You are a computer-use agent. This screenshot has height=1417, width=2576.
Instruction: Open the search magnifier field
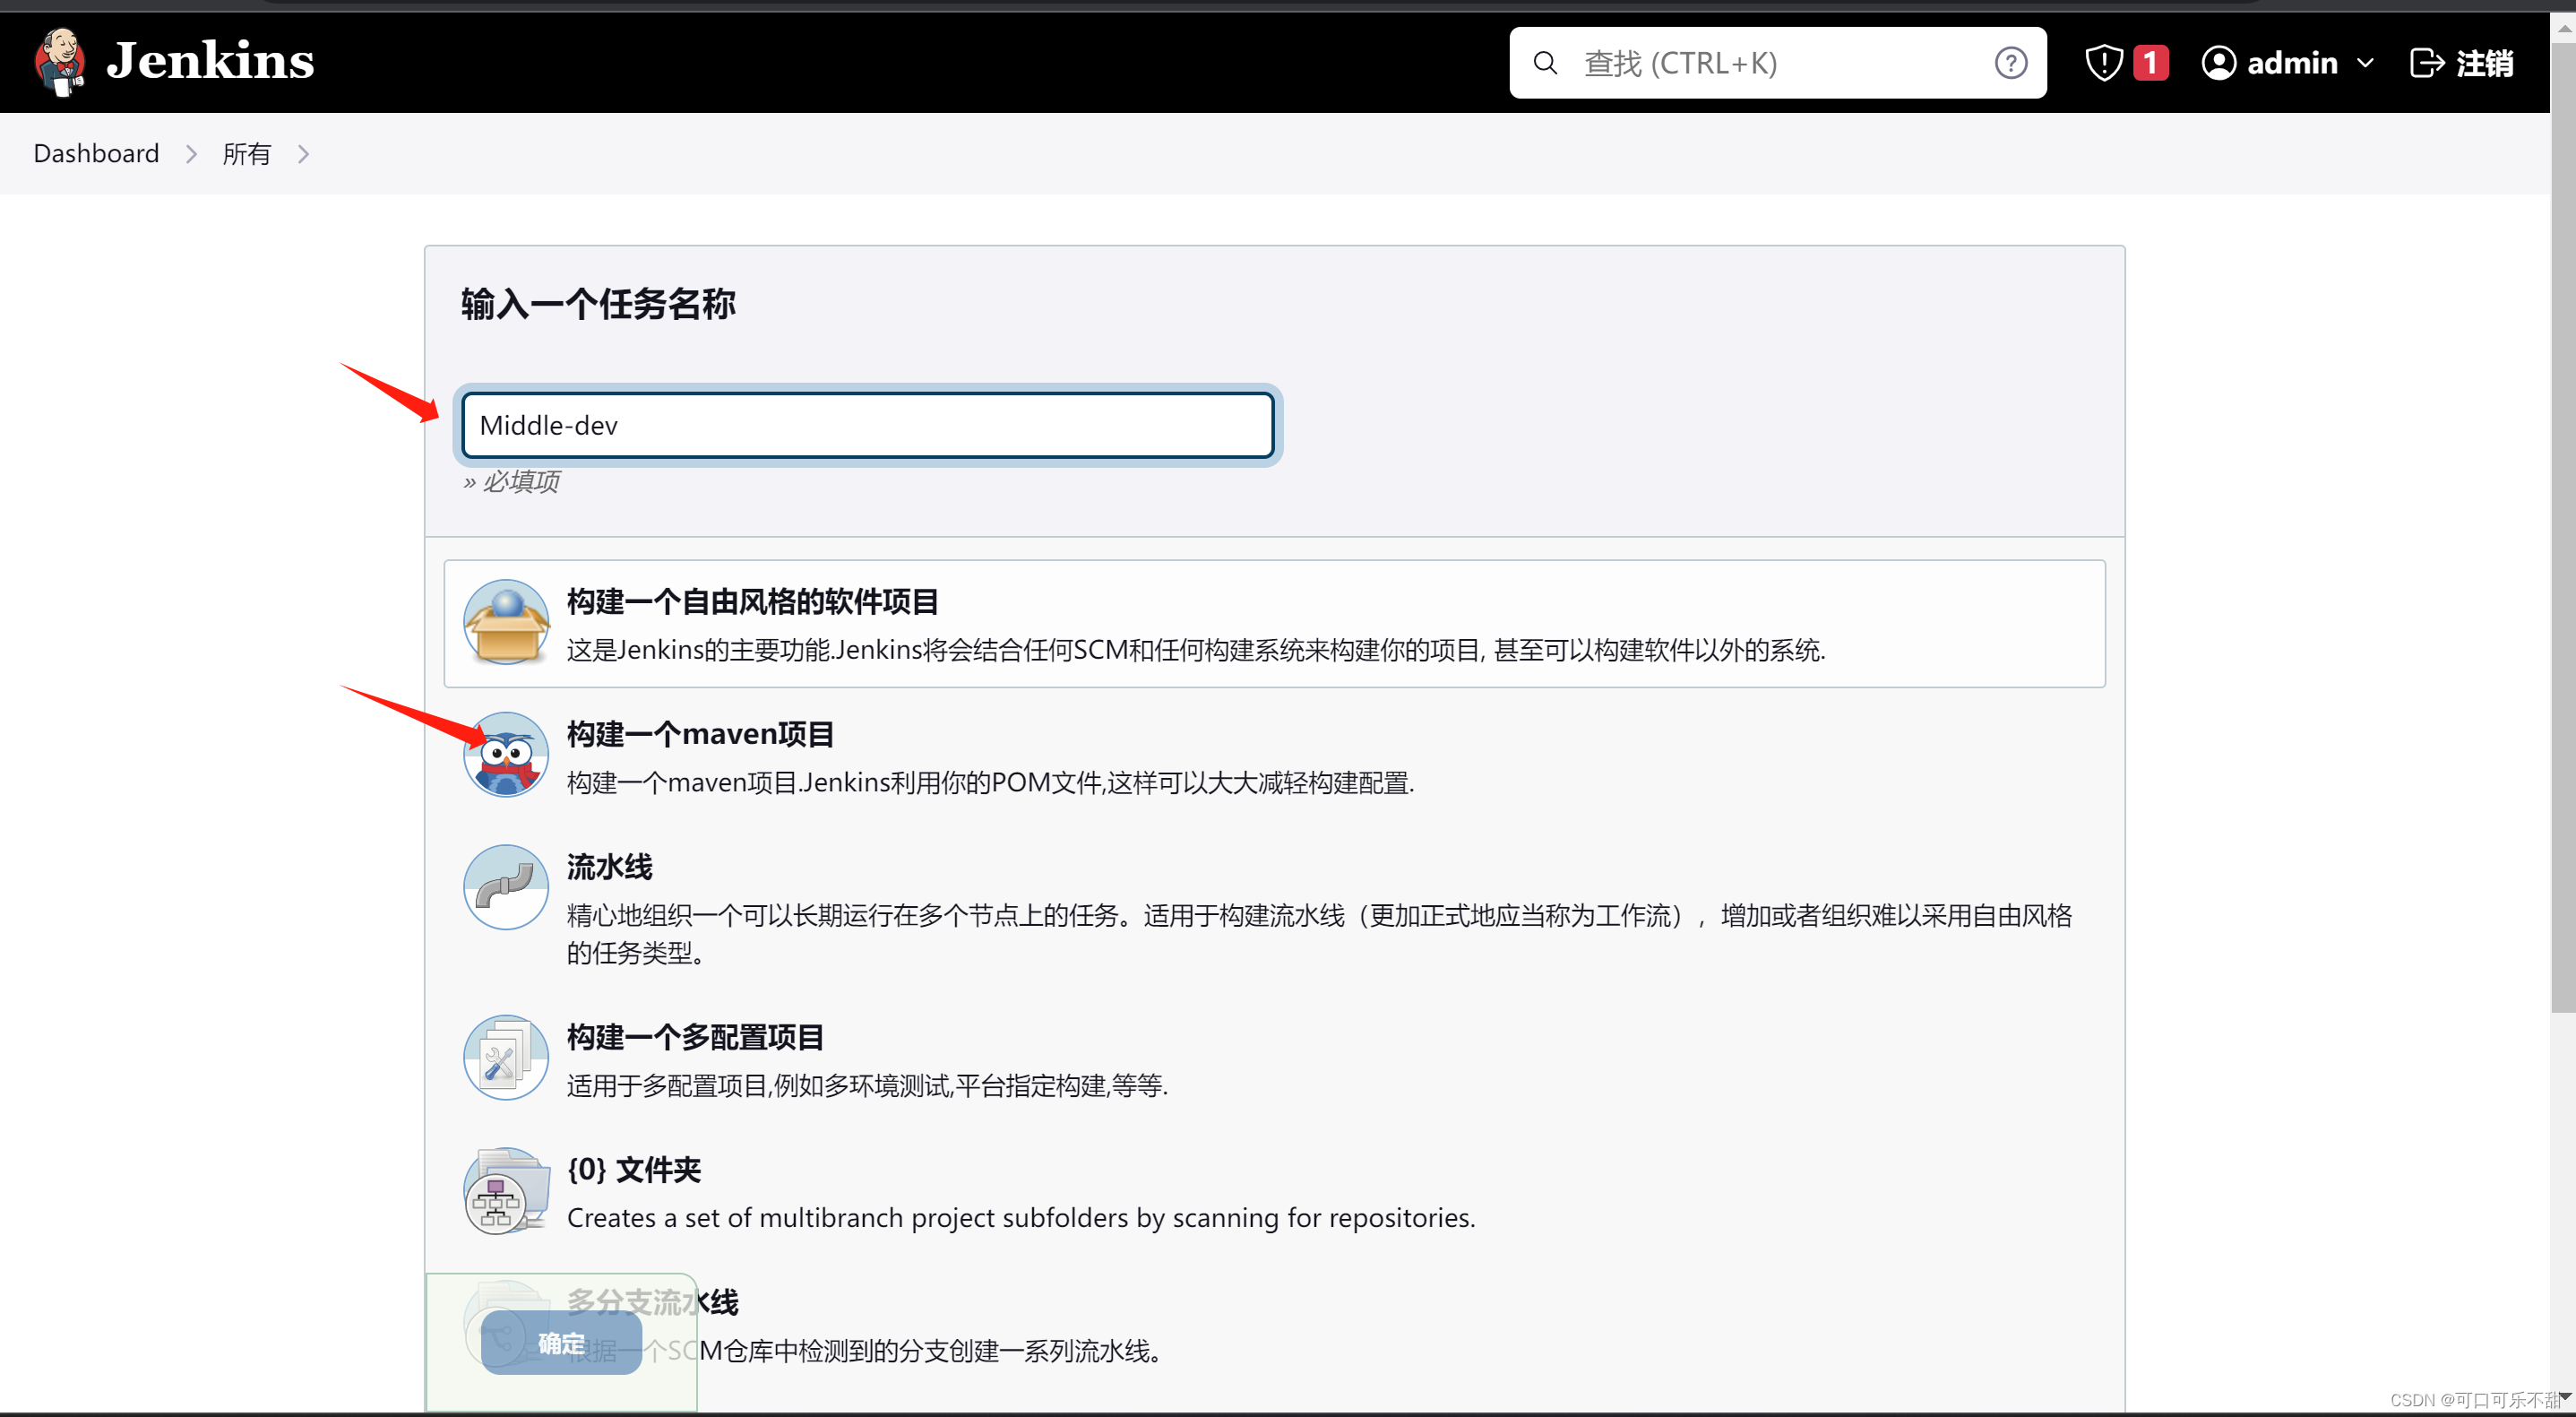(1544, 62)
